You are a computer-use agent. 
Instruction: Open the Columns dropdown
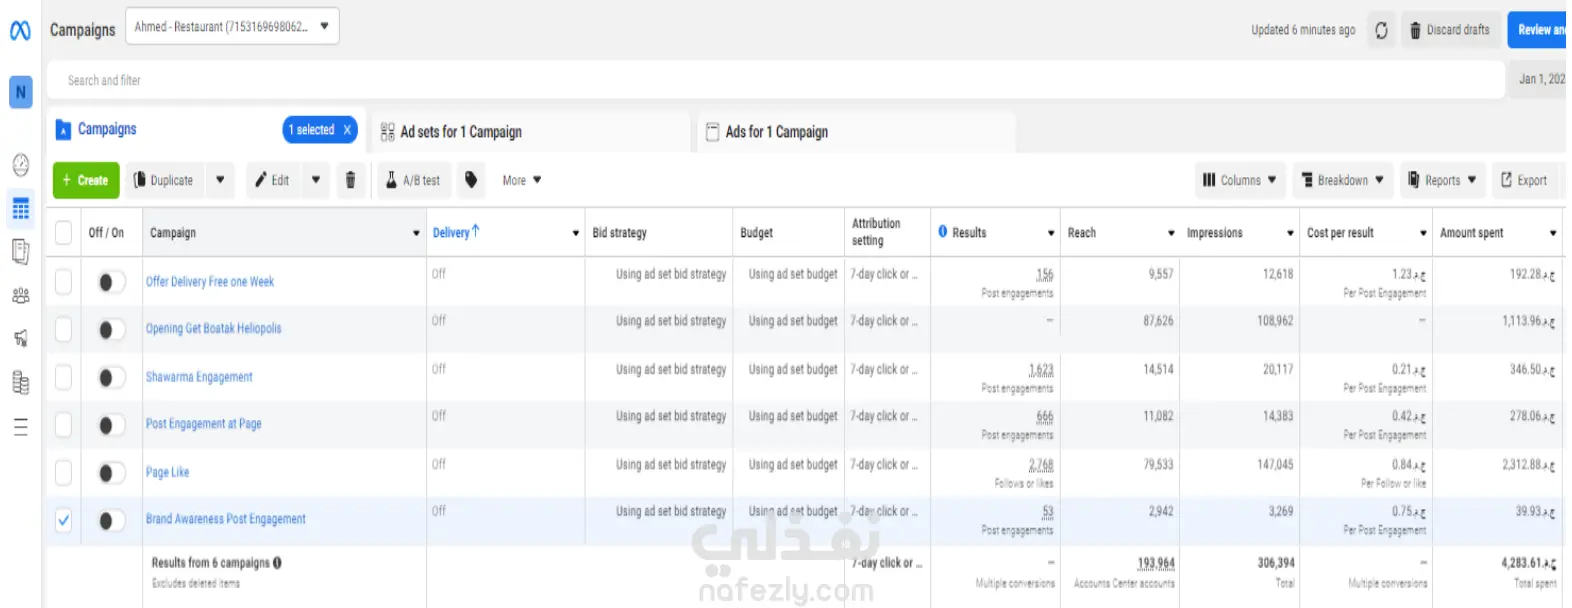pos(1240,180)
